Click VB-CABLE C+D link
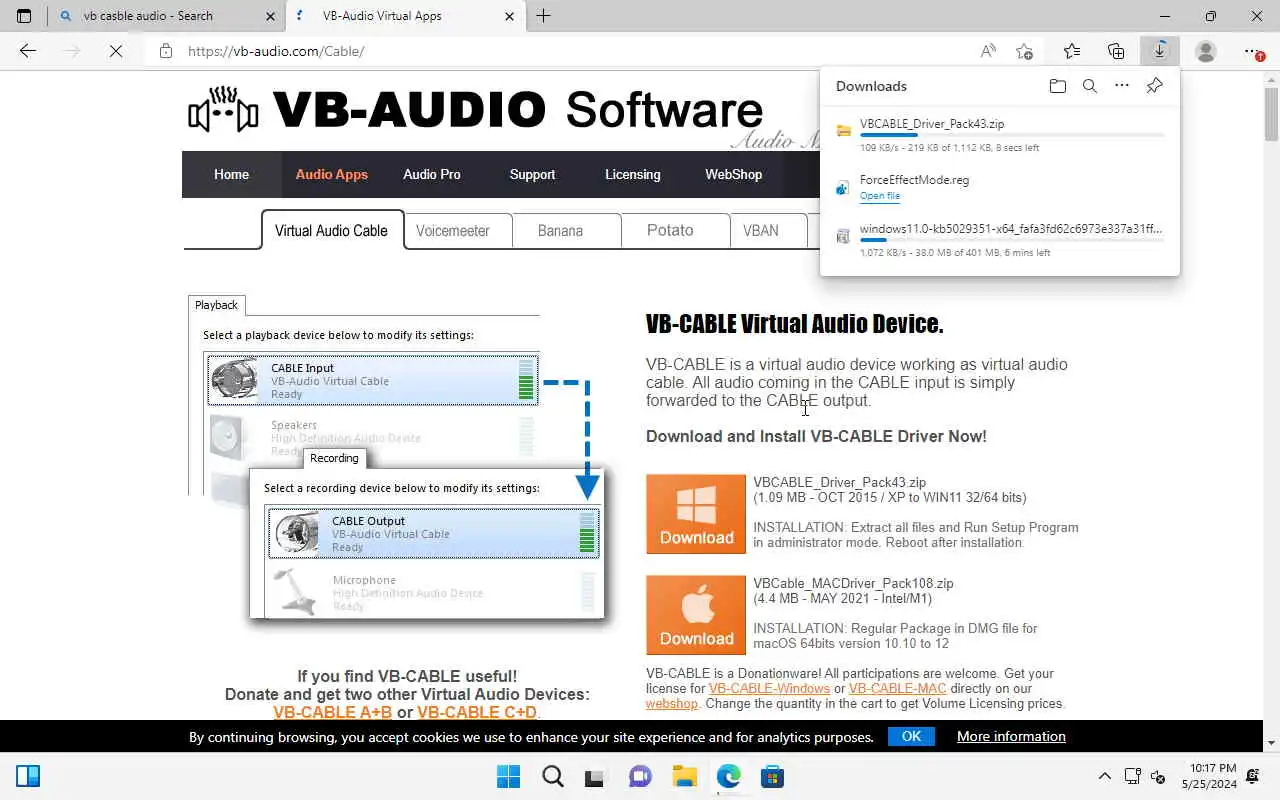1280x800 pixels. point(477,713)
